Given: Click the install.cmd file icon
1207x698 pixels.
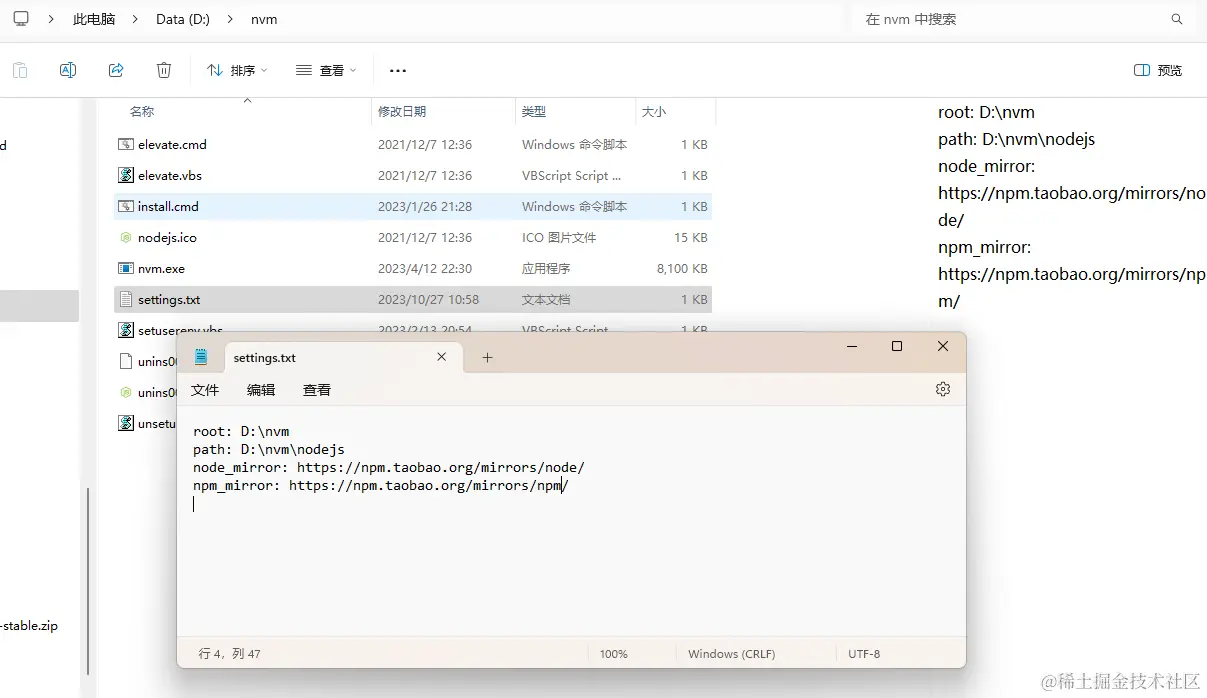Looking at the screenshot, I should click(x=126, y=206).
